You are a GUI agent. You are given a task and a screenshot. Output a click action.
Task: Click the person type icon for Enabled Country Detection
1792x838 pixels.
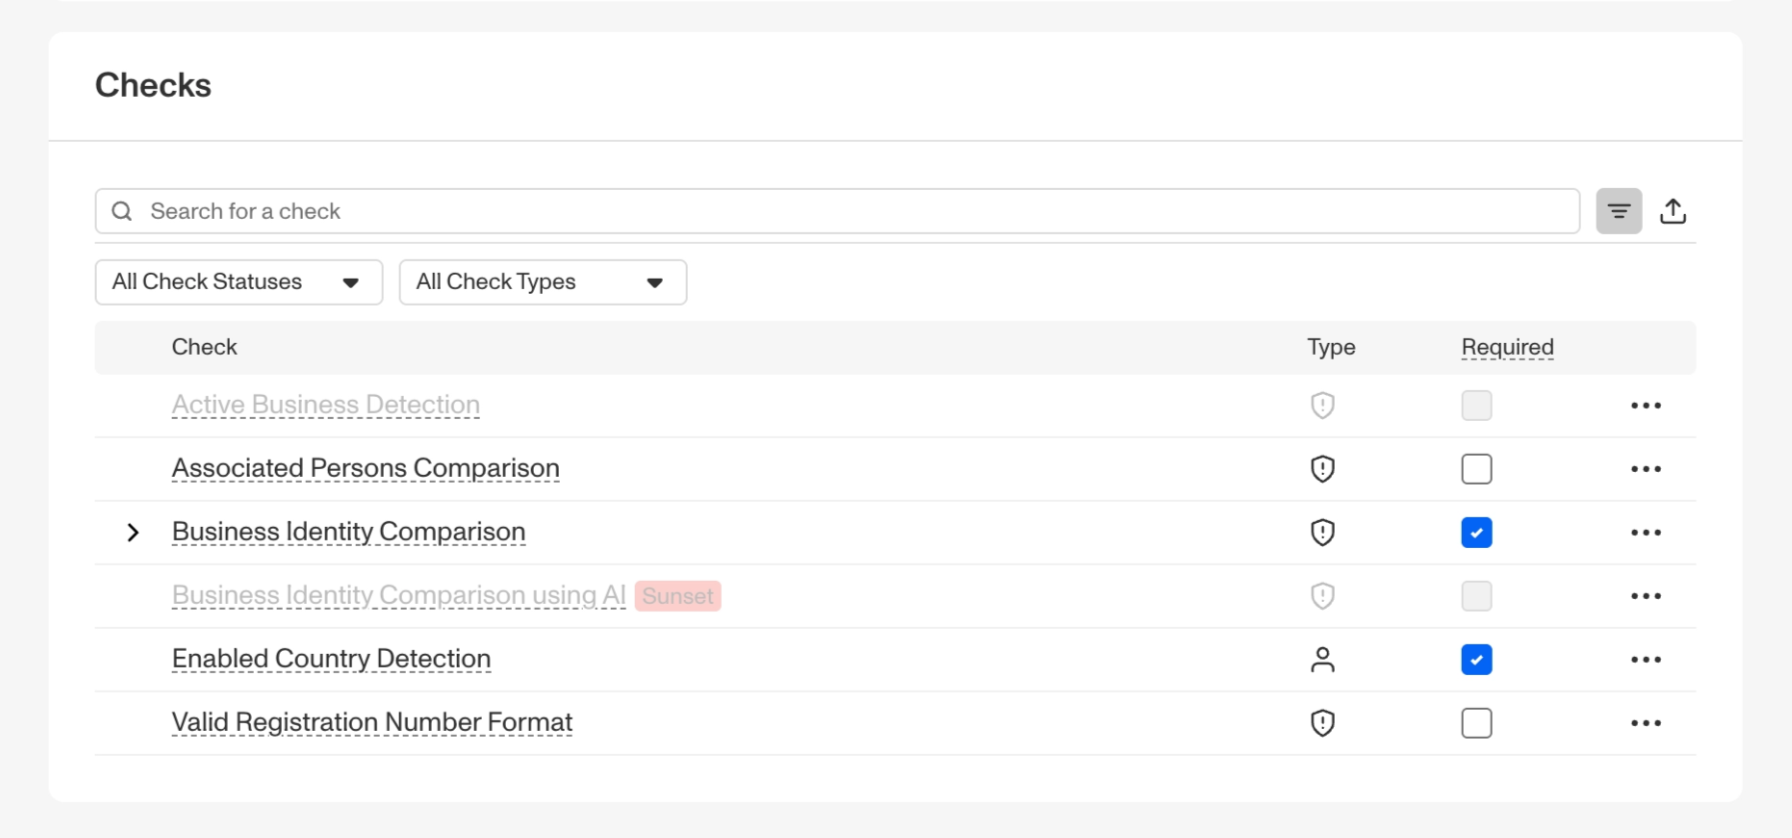click(x=1322, y=659)
